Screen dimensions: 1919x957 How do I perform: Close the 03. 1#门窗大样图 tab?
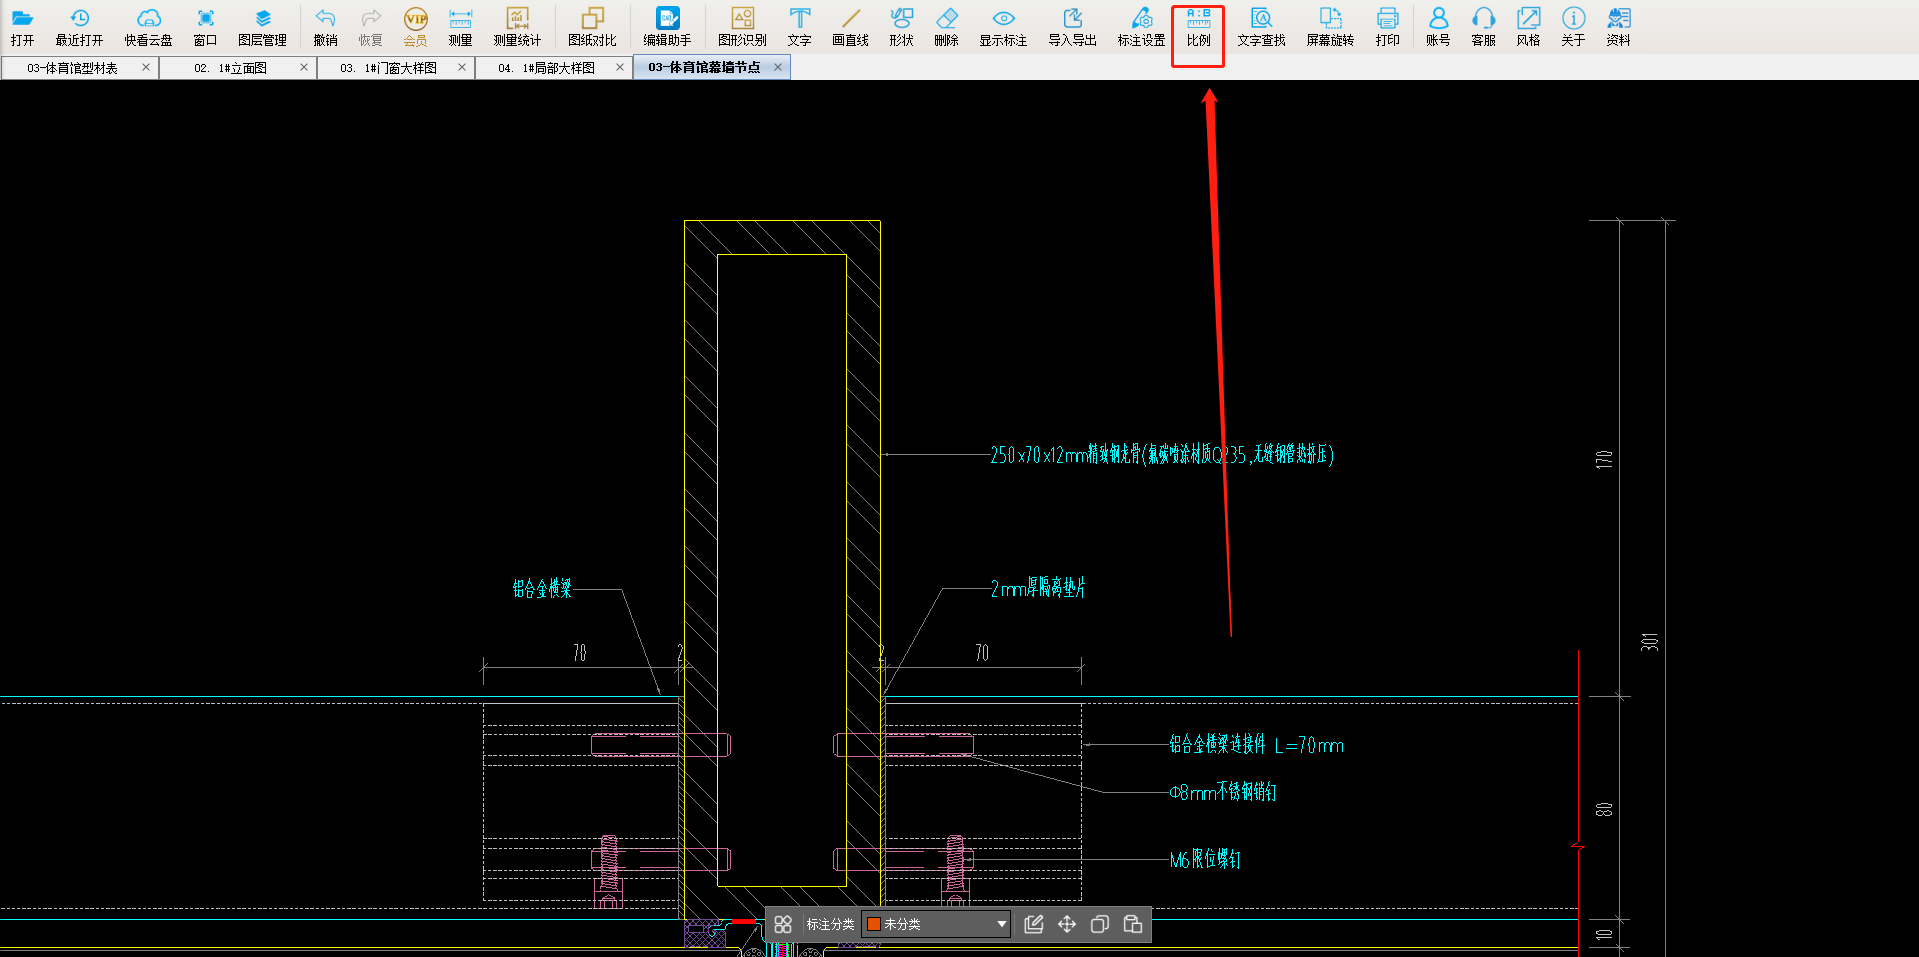click(x=462, y=67)
